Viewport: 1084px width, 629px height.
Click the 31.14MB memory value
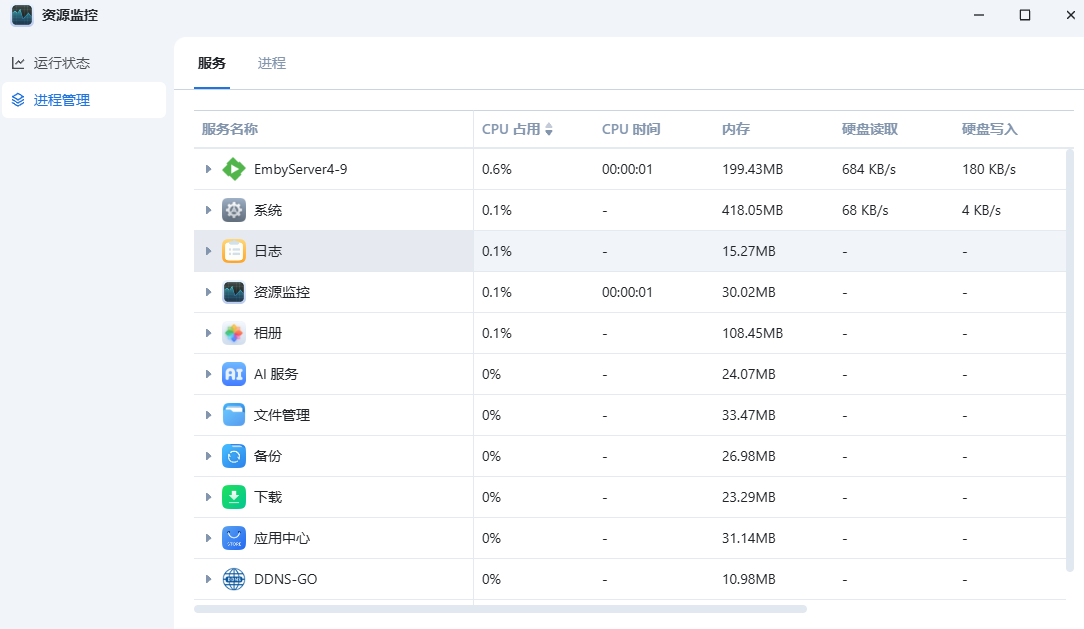click(x=749, y=538)
